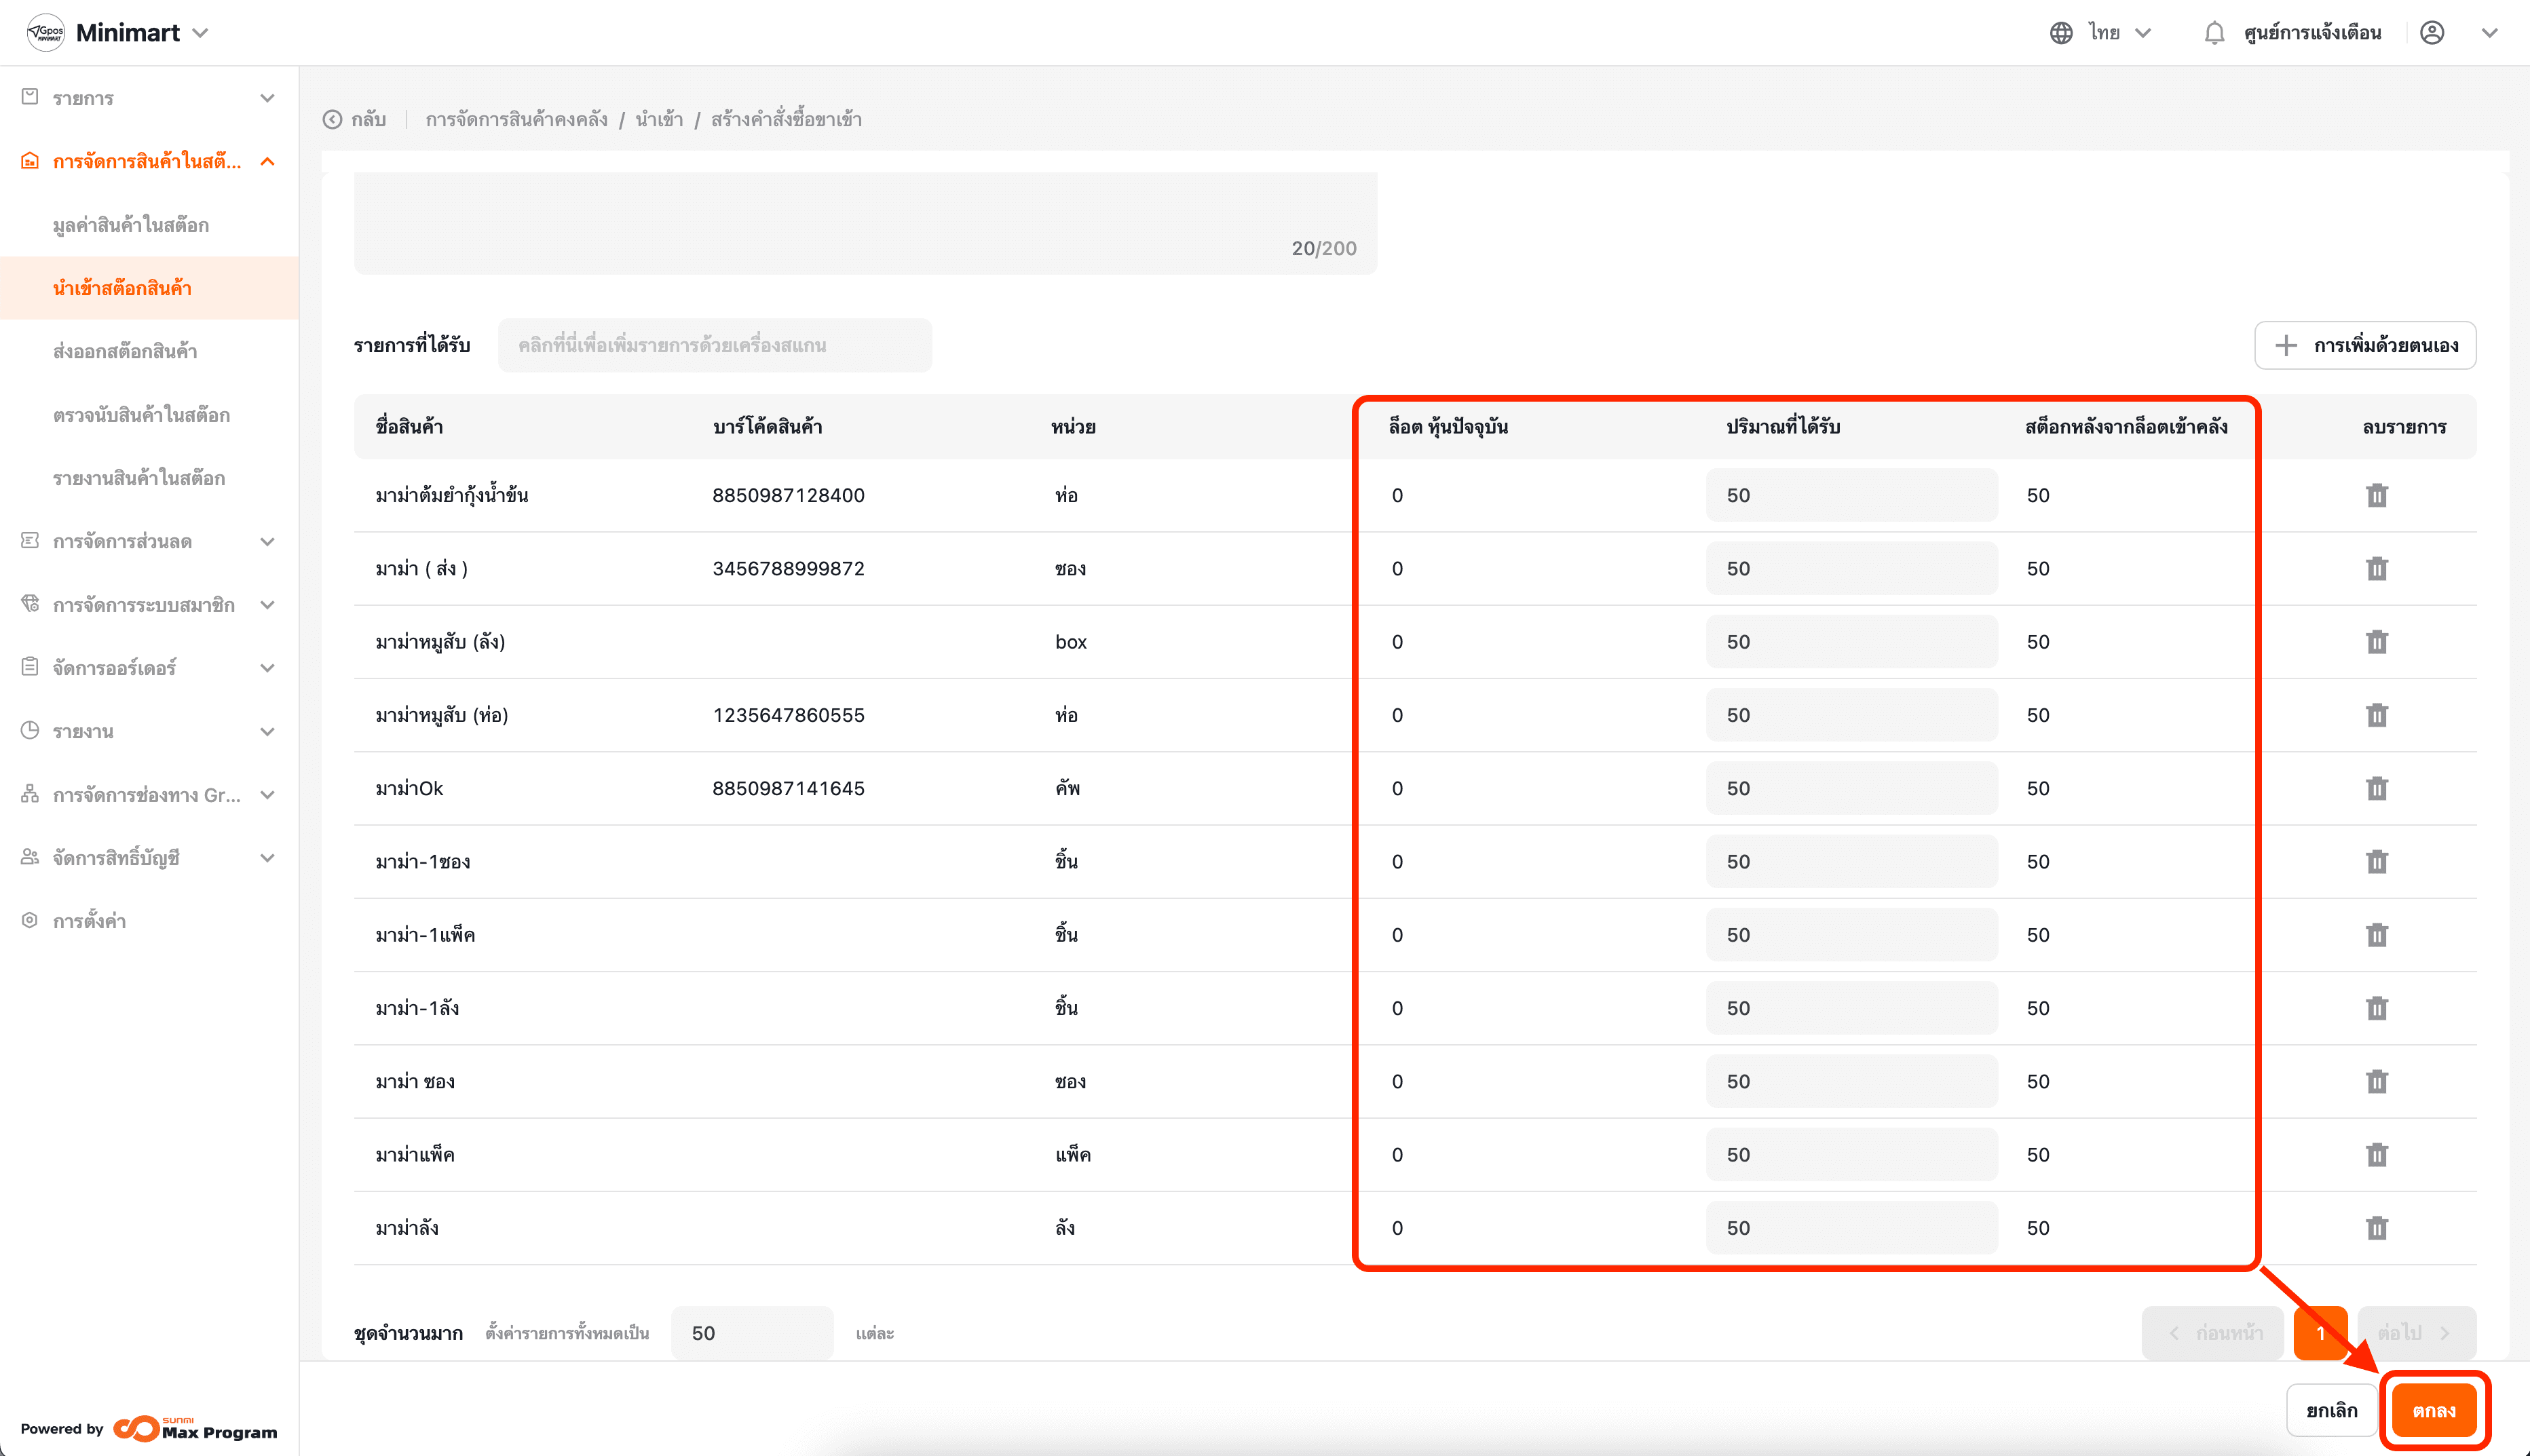The image size is (2530, 1456).
Task: Delete the มาม่าOk row with the trash icon
Action: coord(2376,788)
